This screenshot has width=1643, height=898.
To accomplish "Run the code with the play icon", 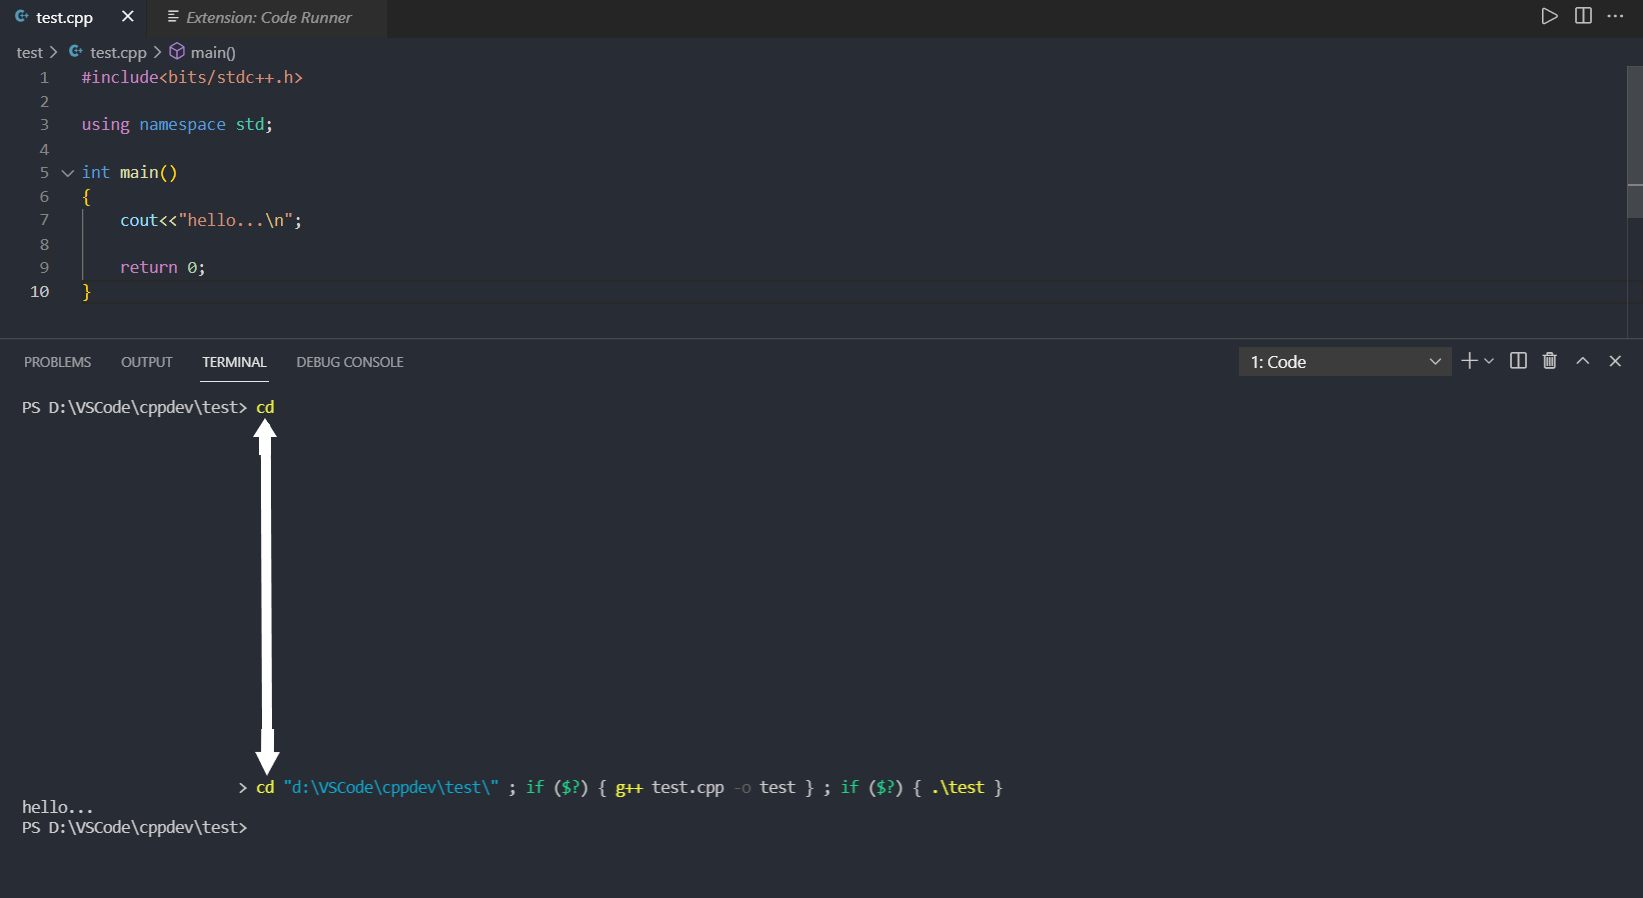I will pos(1549,16).
